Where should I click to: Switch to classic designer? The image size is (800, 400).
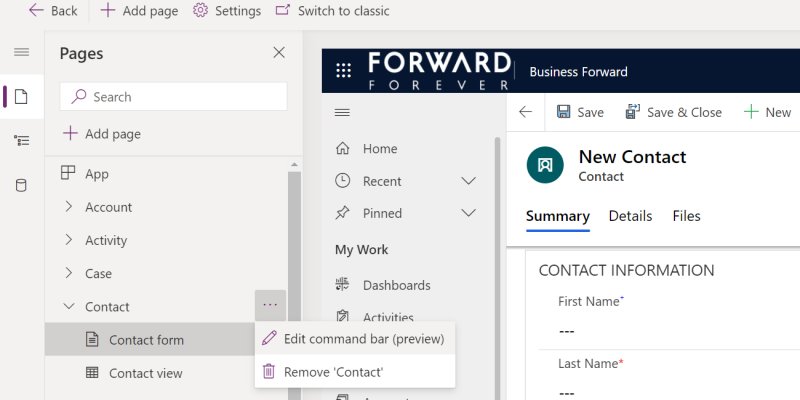332,11
